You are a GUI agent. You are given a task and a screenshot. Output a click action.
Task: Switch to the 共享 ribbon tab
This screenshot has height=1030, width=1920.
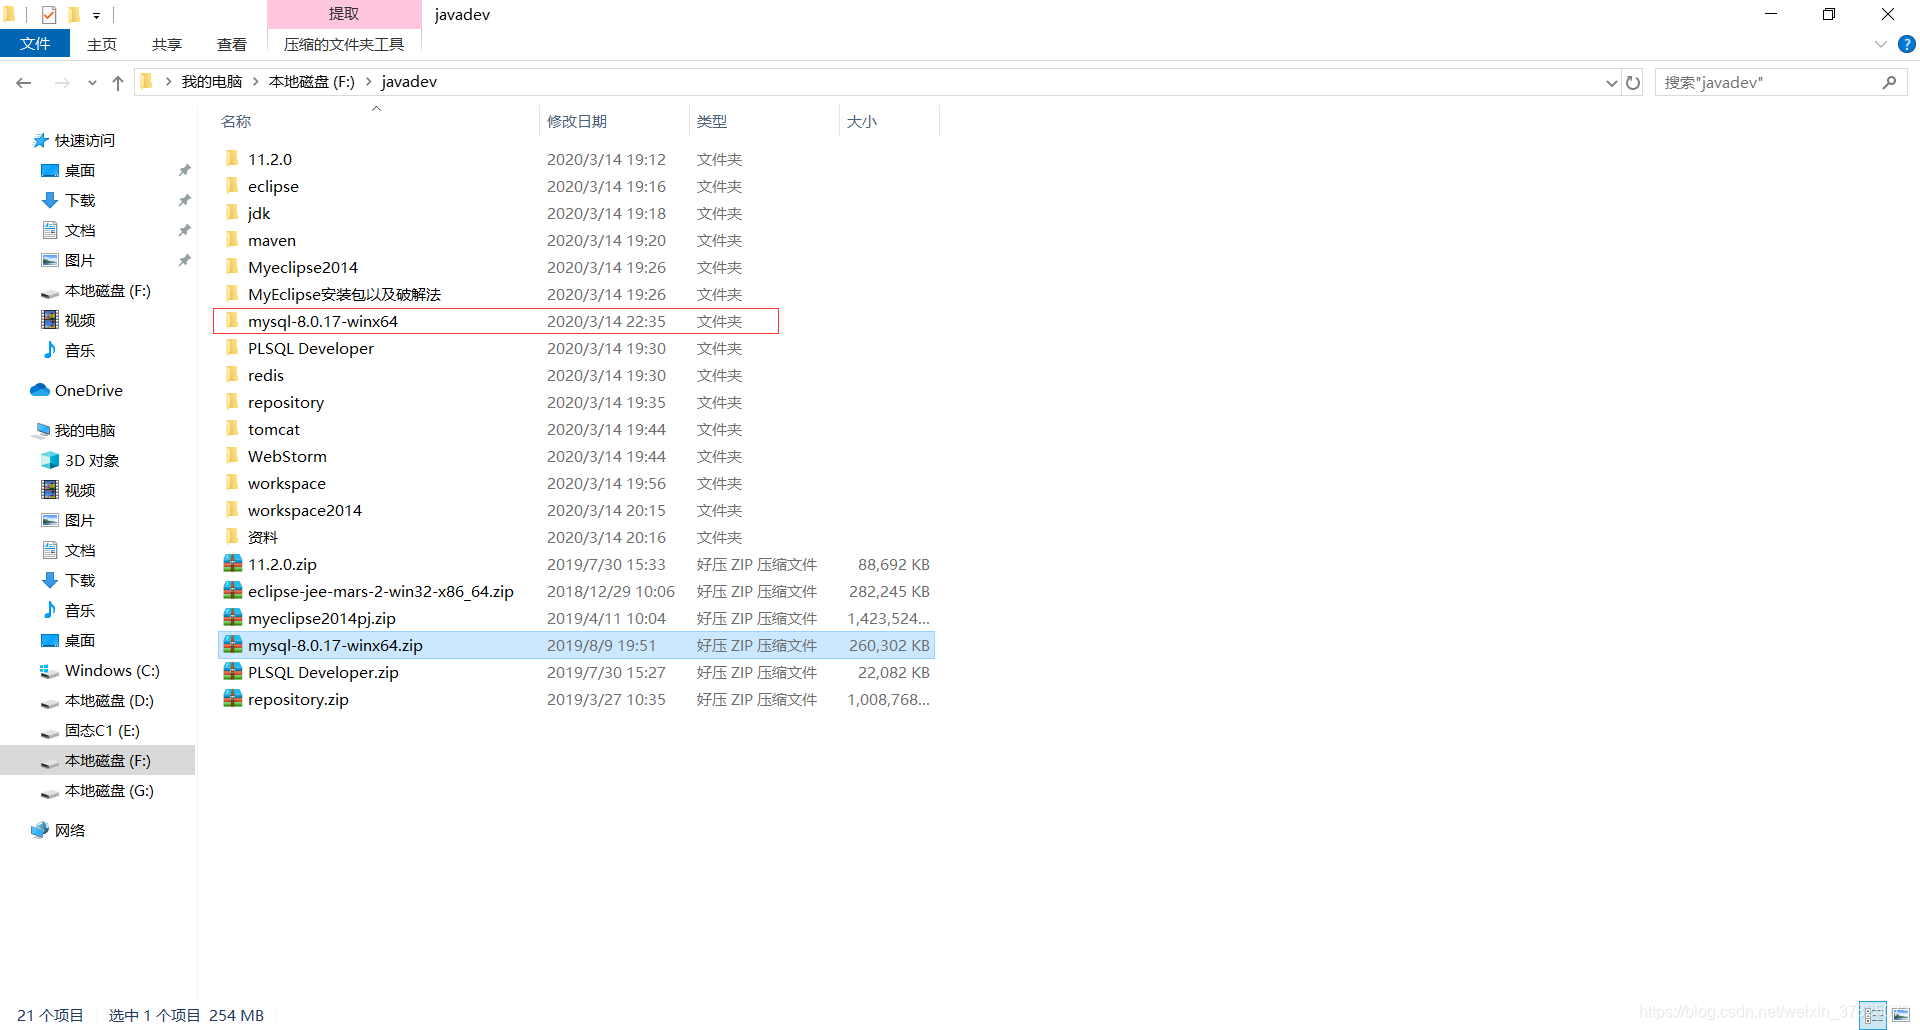167,44
